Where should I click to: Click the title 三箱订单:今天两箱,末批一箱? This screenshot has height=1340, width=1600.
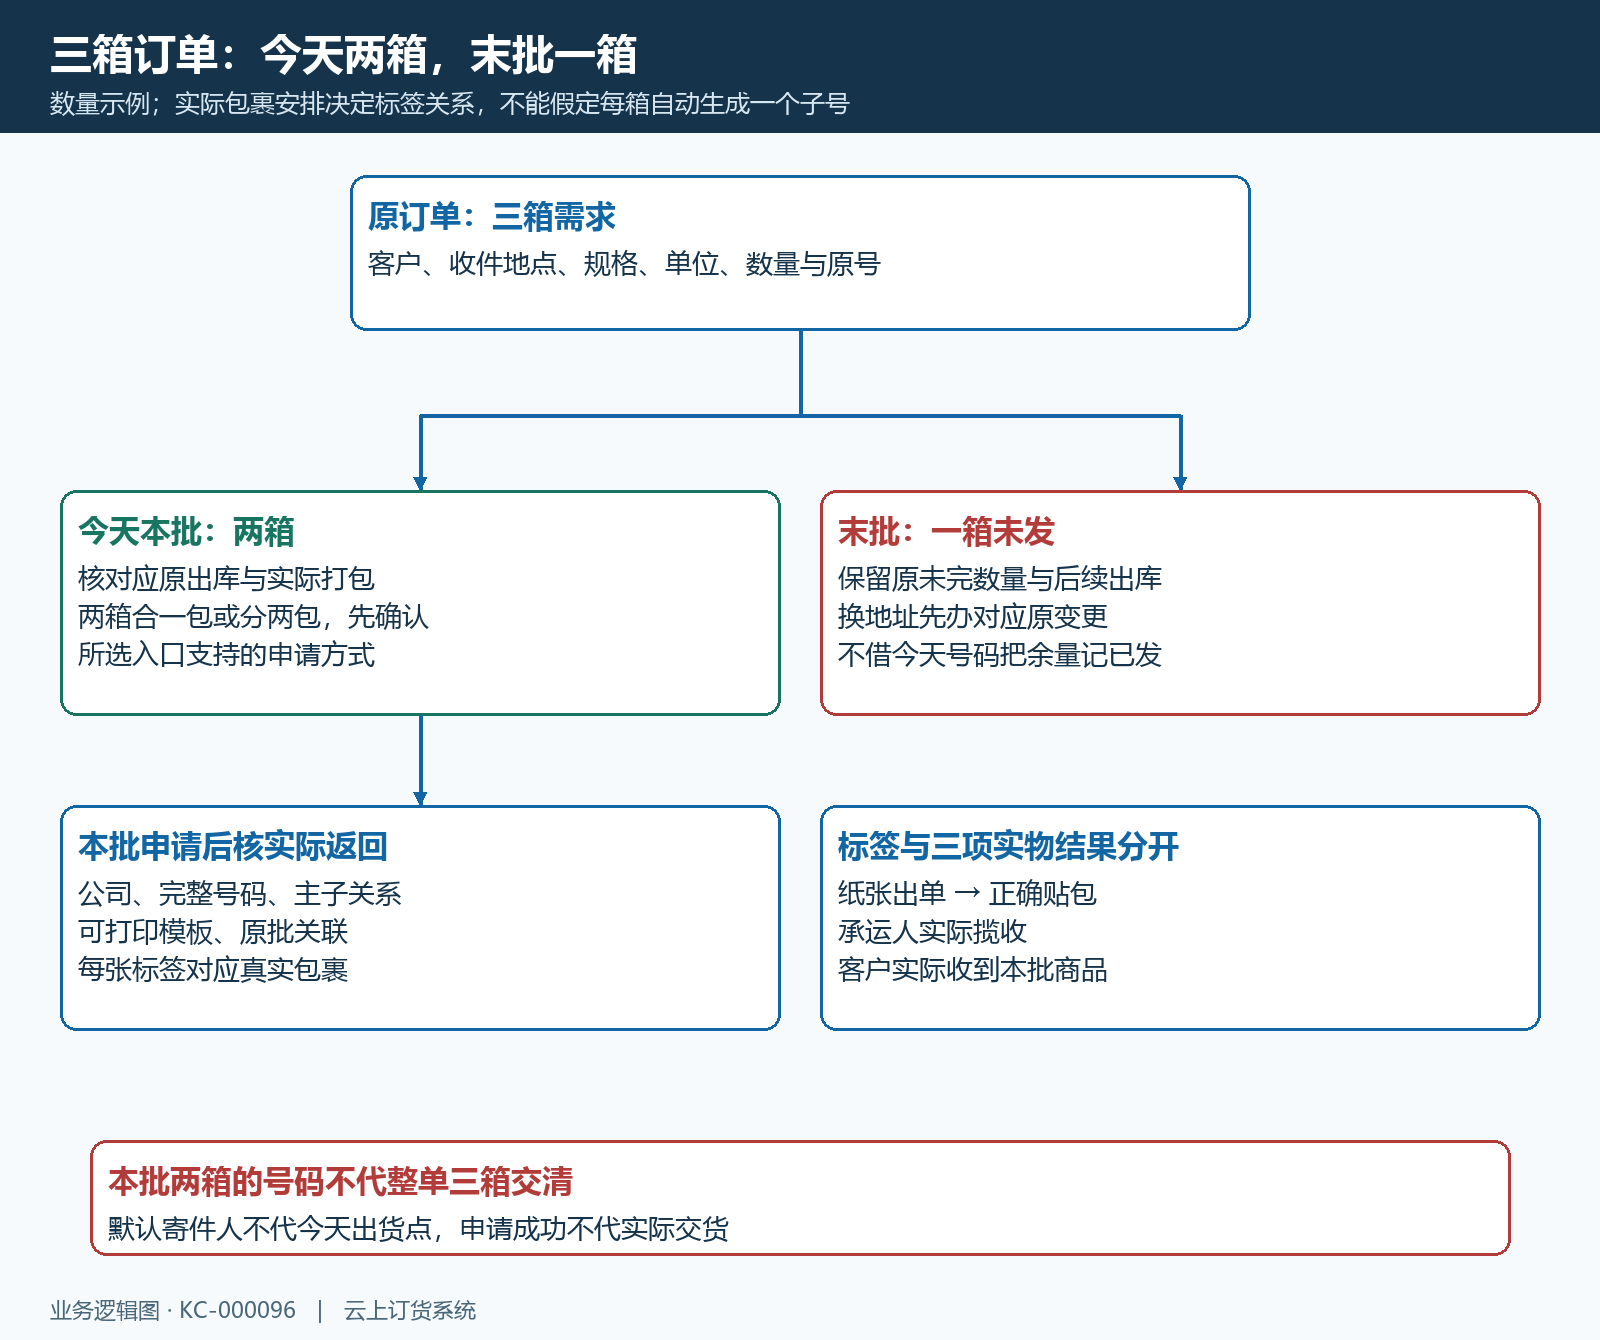pos(343,54)
